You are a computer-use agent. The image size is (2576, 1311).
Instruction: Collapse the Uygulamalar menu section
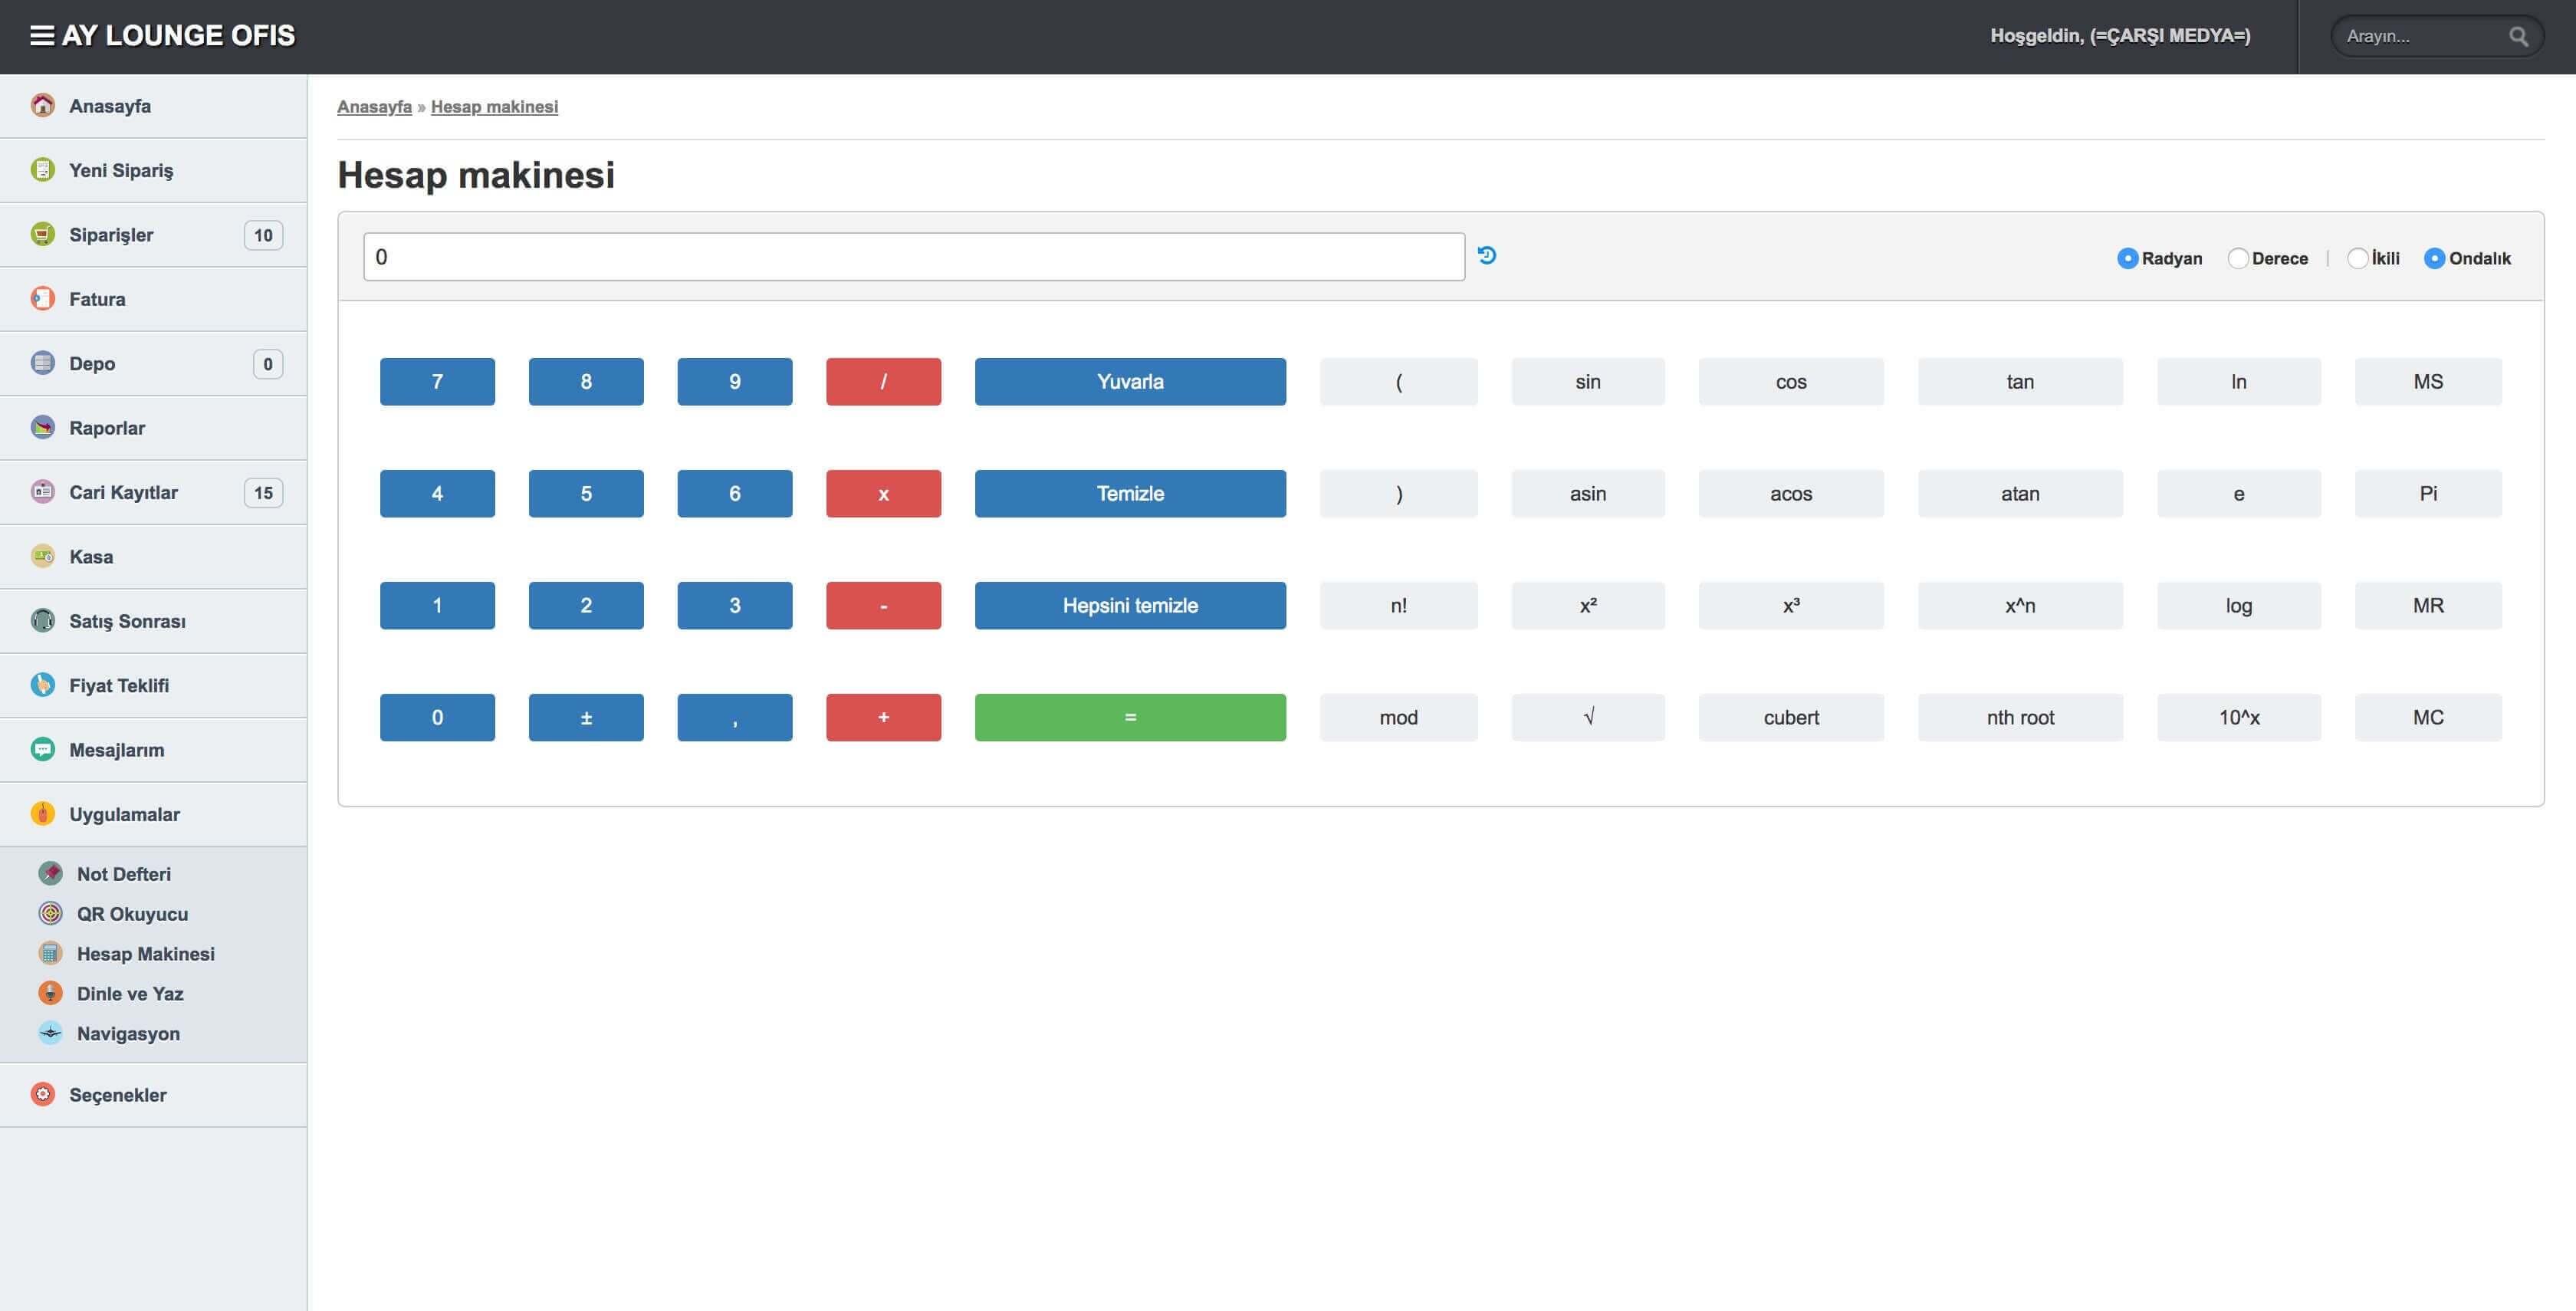(124, 814)
